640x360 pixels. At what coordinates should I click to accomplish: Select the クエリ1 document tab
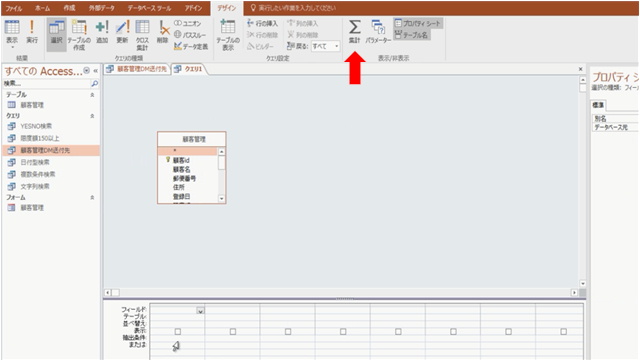tap(189, 69)
